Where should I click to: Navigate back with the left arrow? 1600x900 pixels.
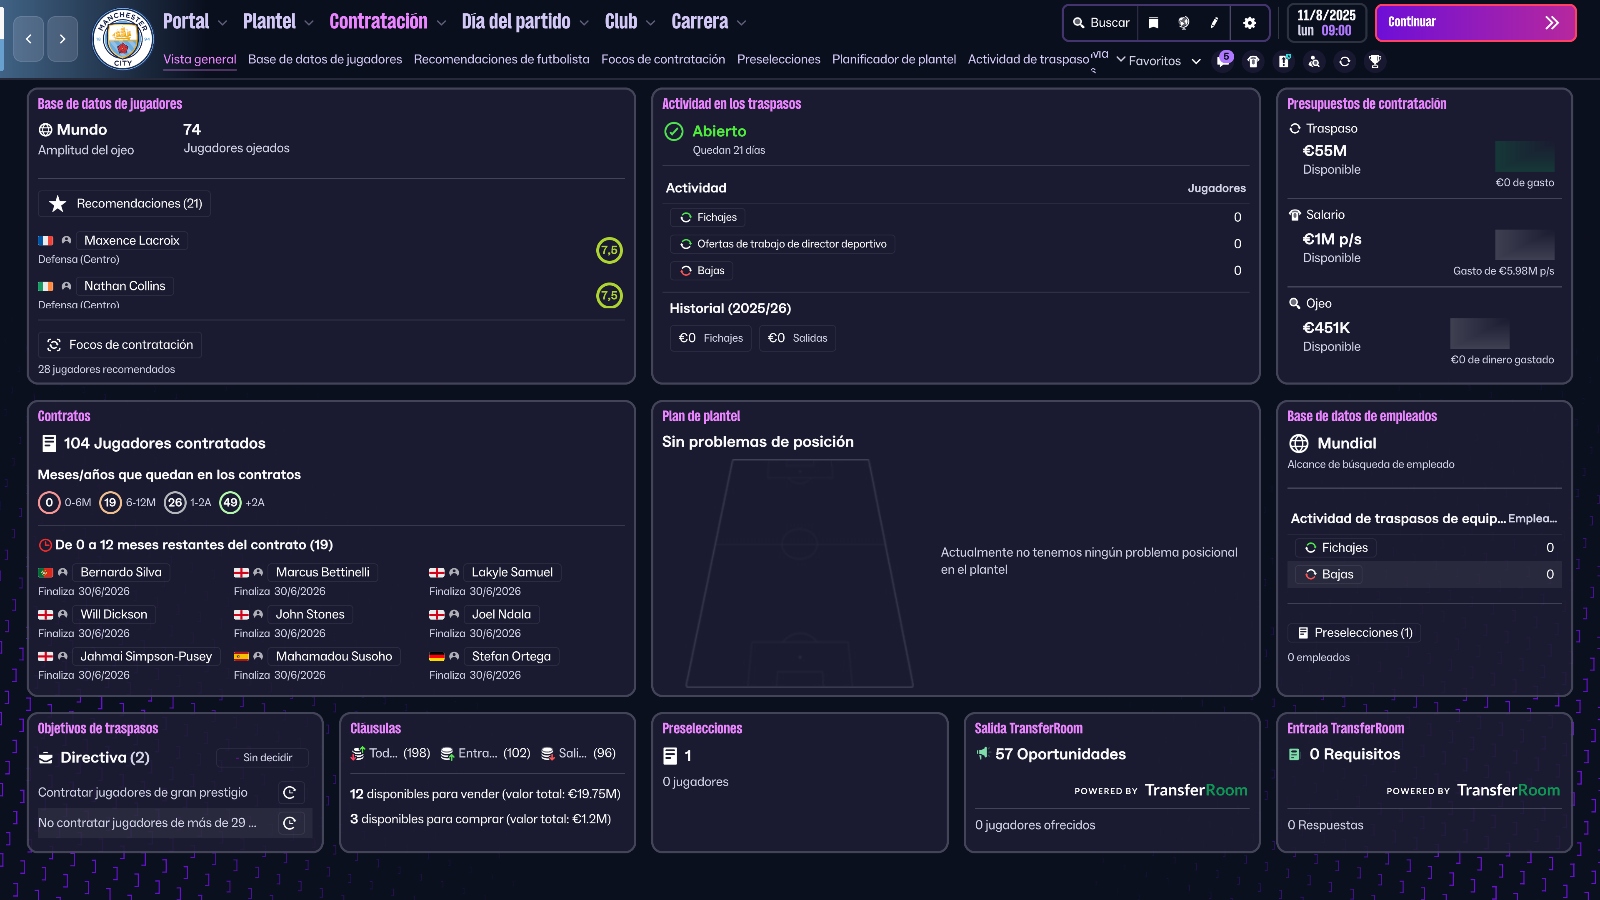tap(28, 39)
